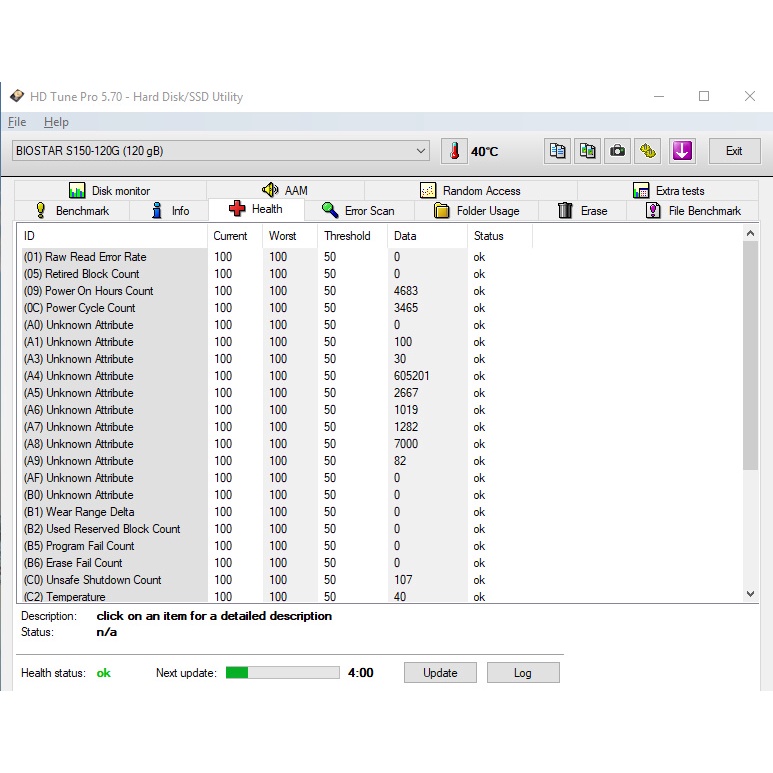Image resolution: width=773 pixels, height=773 pixels.
Task: Click the temperature thermometer icon
Action: (454, 151)
